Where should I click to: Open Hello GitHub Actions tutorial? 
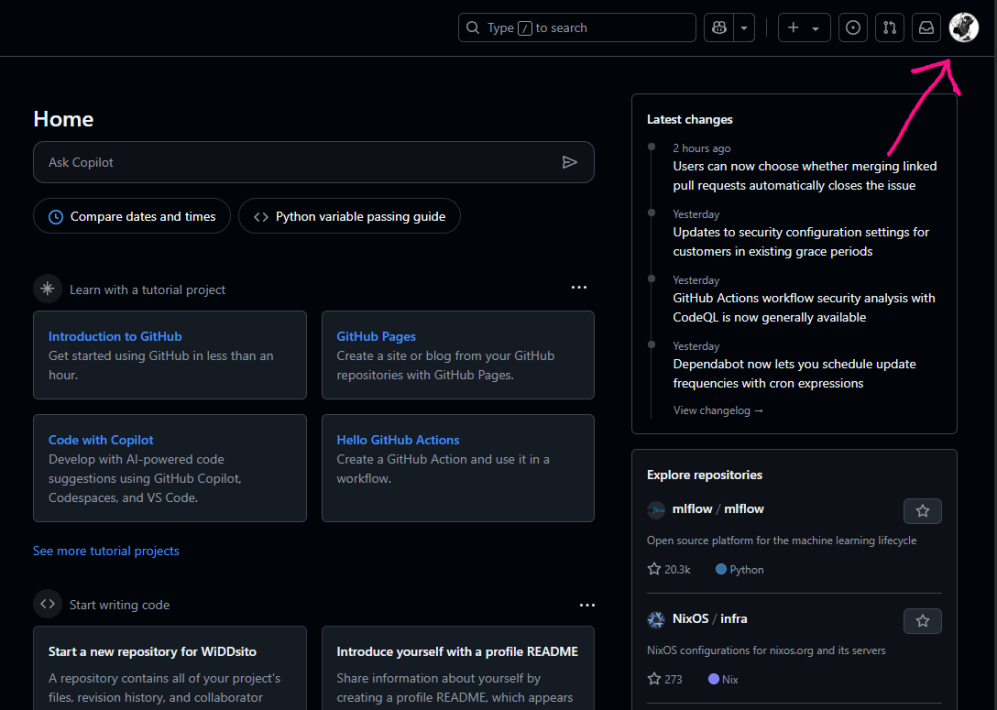[397, 440]
